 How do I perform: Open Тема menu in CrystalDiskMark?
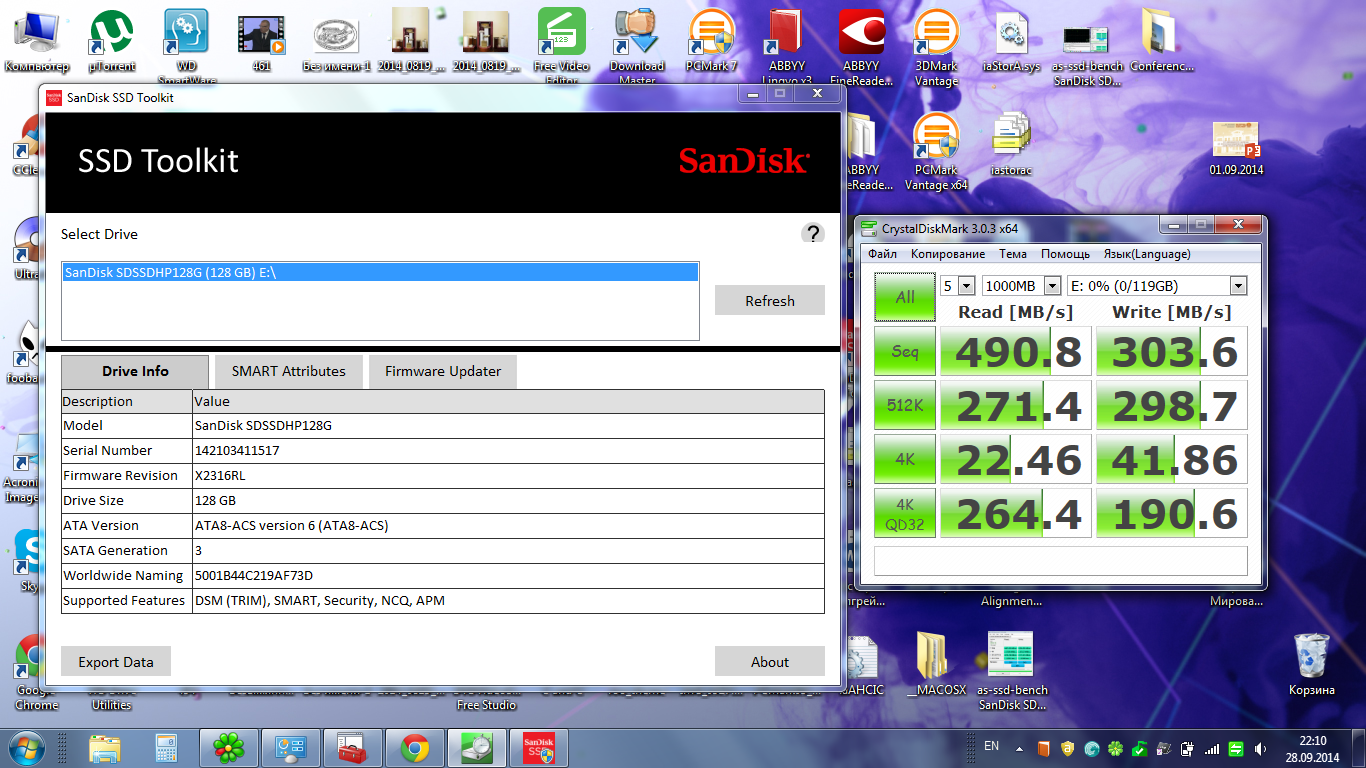[1013, 254]
